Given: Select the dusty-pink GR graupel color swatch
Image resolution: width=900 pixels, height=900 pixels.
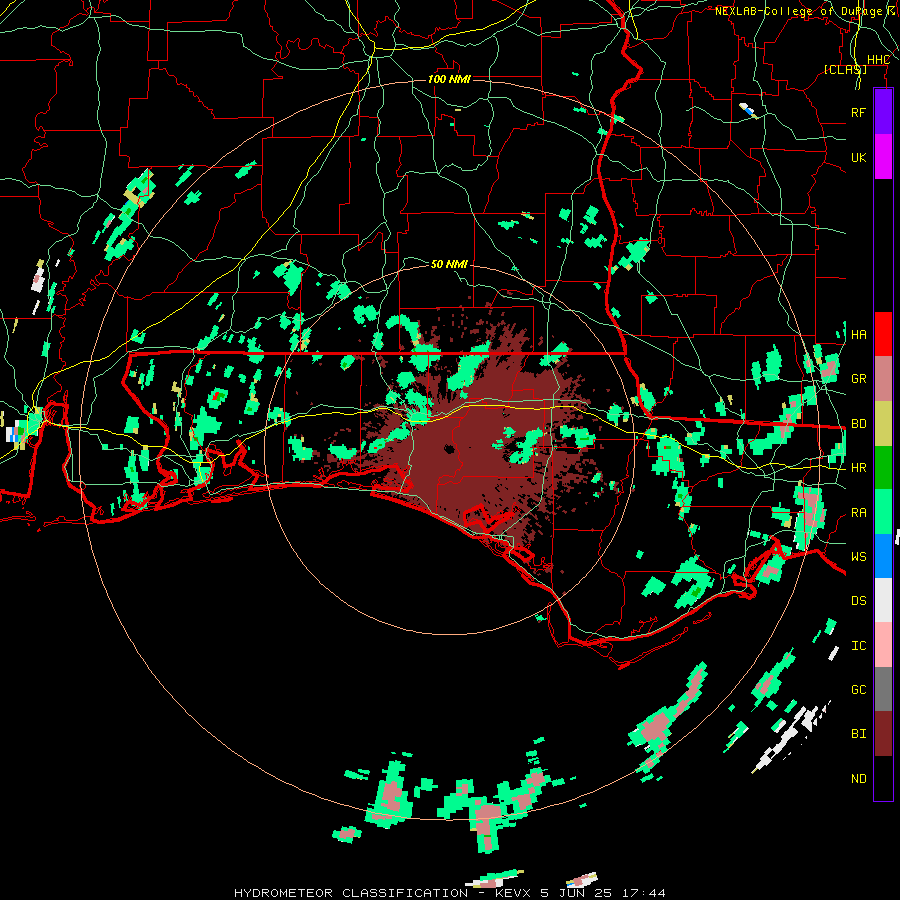Looking at the screenshot, I should tap(883, 379).
